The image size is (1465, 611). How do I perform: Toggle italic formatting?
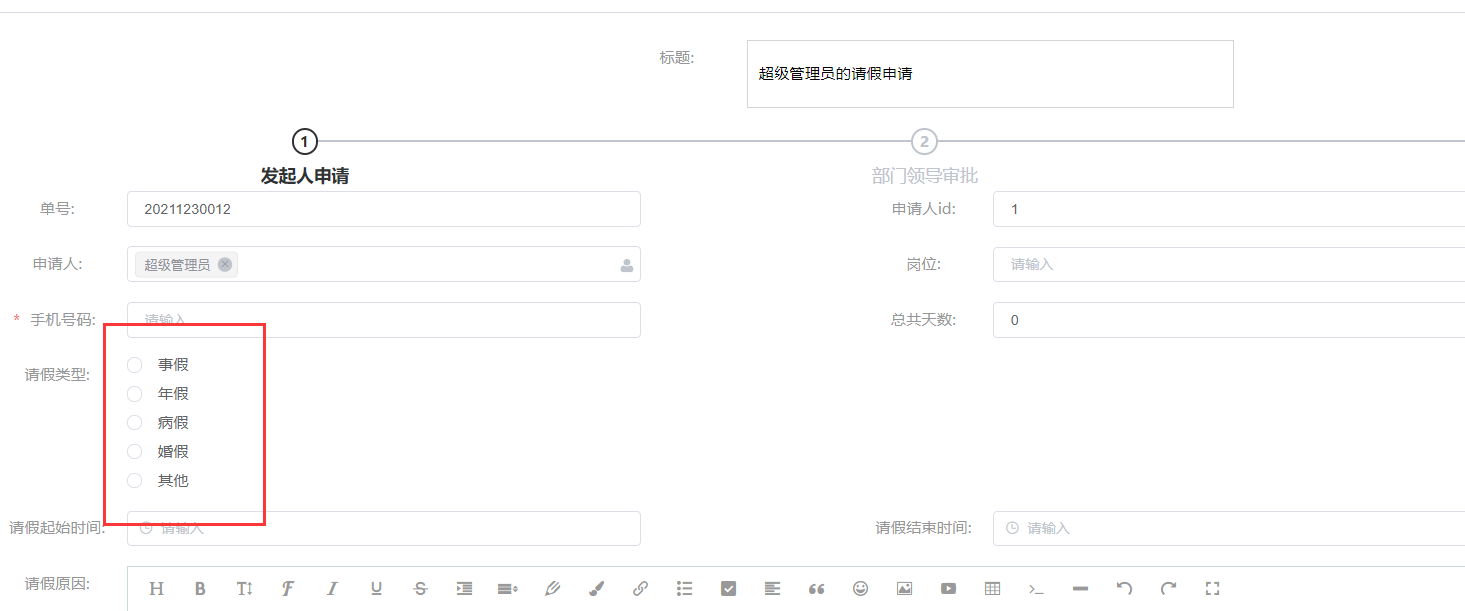click(x=332, y=589)
